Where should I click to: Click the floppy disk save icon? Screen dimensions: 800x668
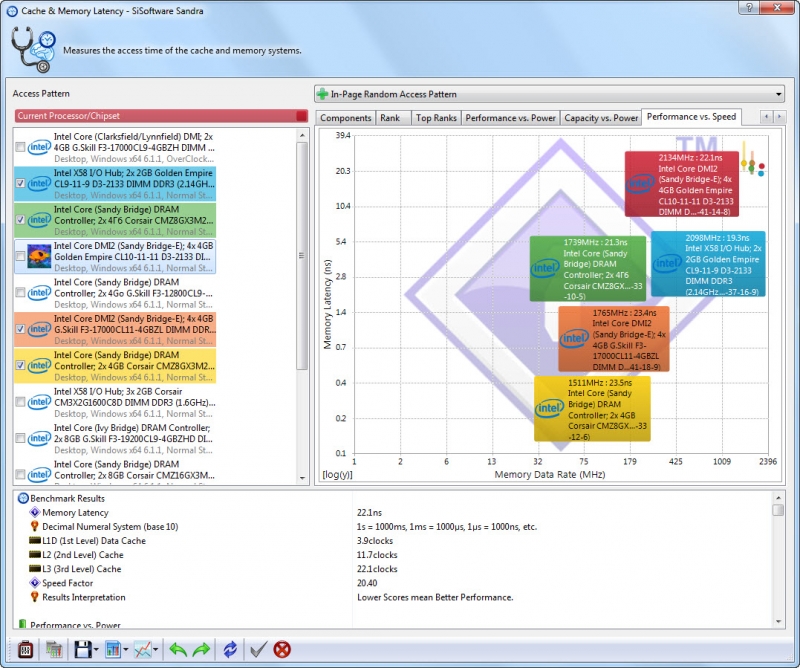83,649
